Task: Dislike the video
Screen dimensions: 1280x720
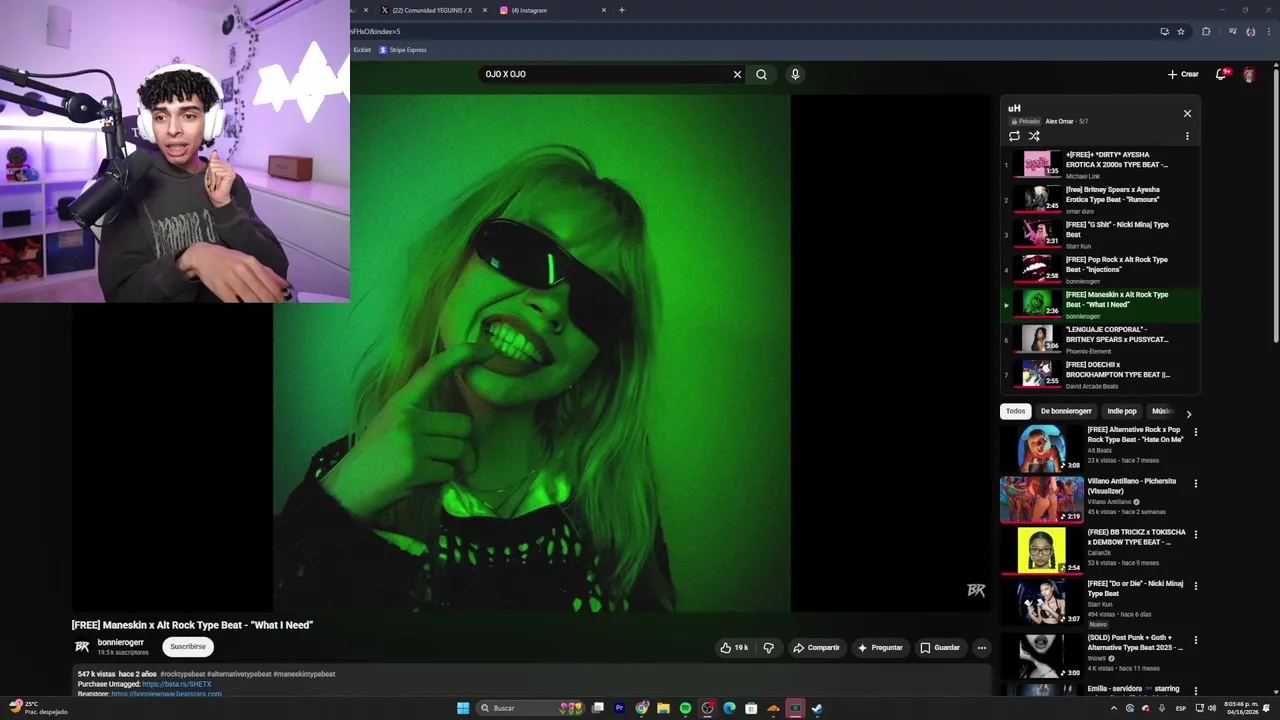Action: (x=768, y=647)
